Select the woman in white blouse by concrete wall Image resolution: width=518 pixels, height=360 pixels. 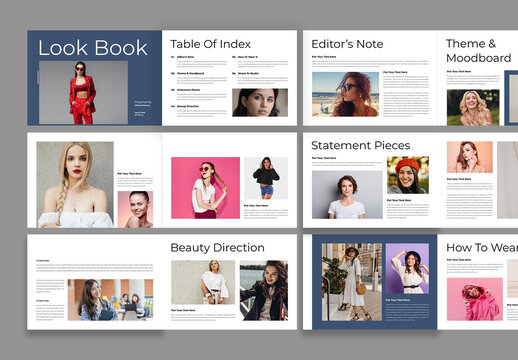[x=203, y=282]
